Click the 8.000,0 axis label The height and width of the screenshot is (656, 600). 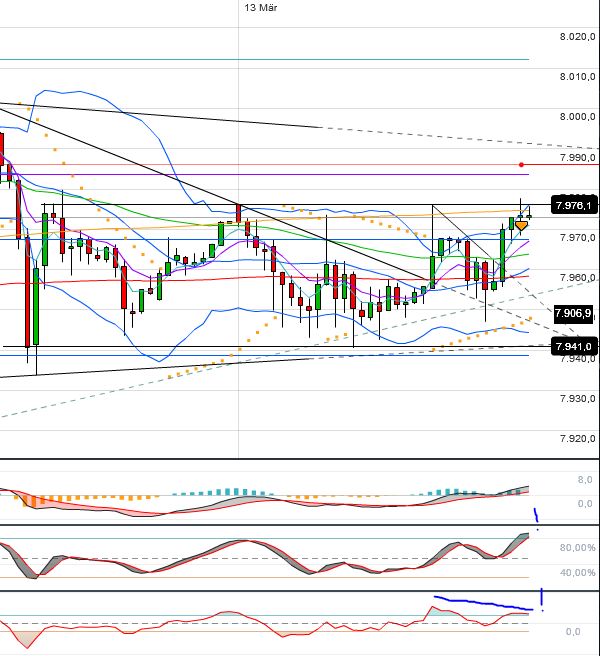click(x=577, y=117)
